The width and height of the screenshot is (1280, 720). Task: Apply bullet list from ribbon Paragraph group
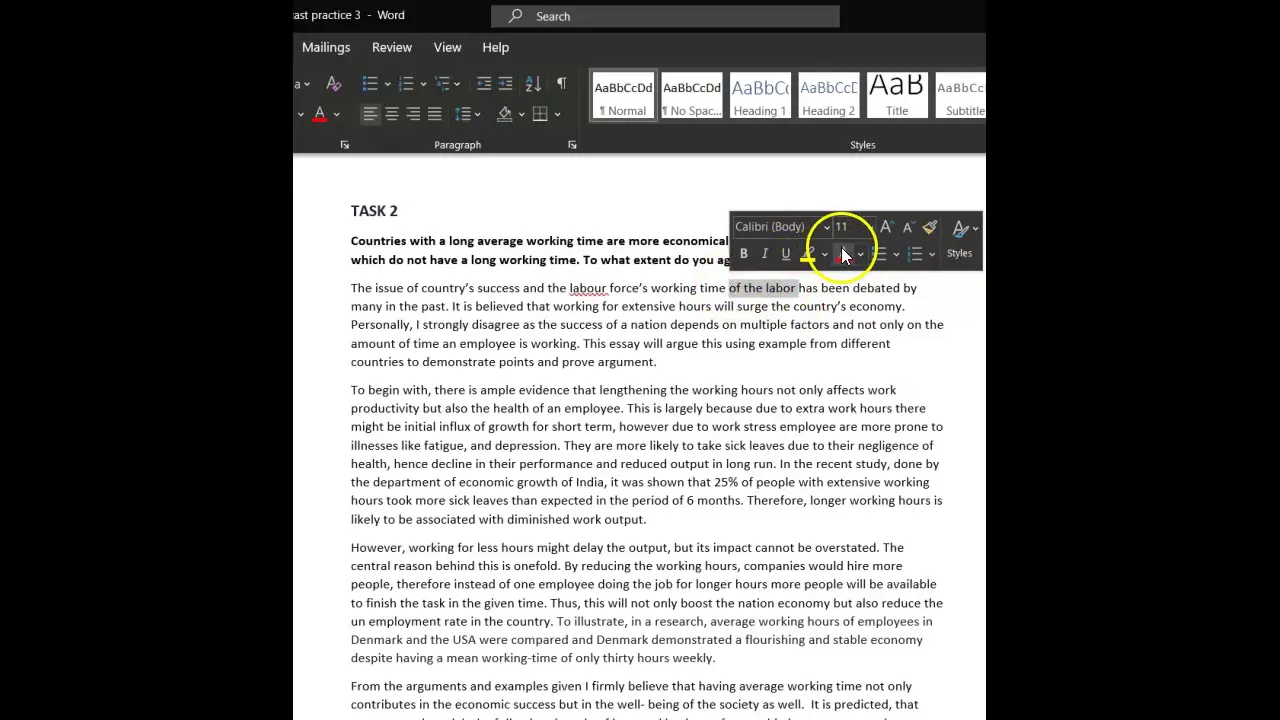coord(370,84)
